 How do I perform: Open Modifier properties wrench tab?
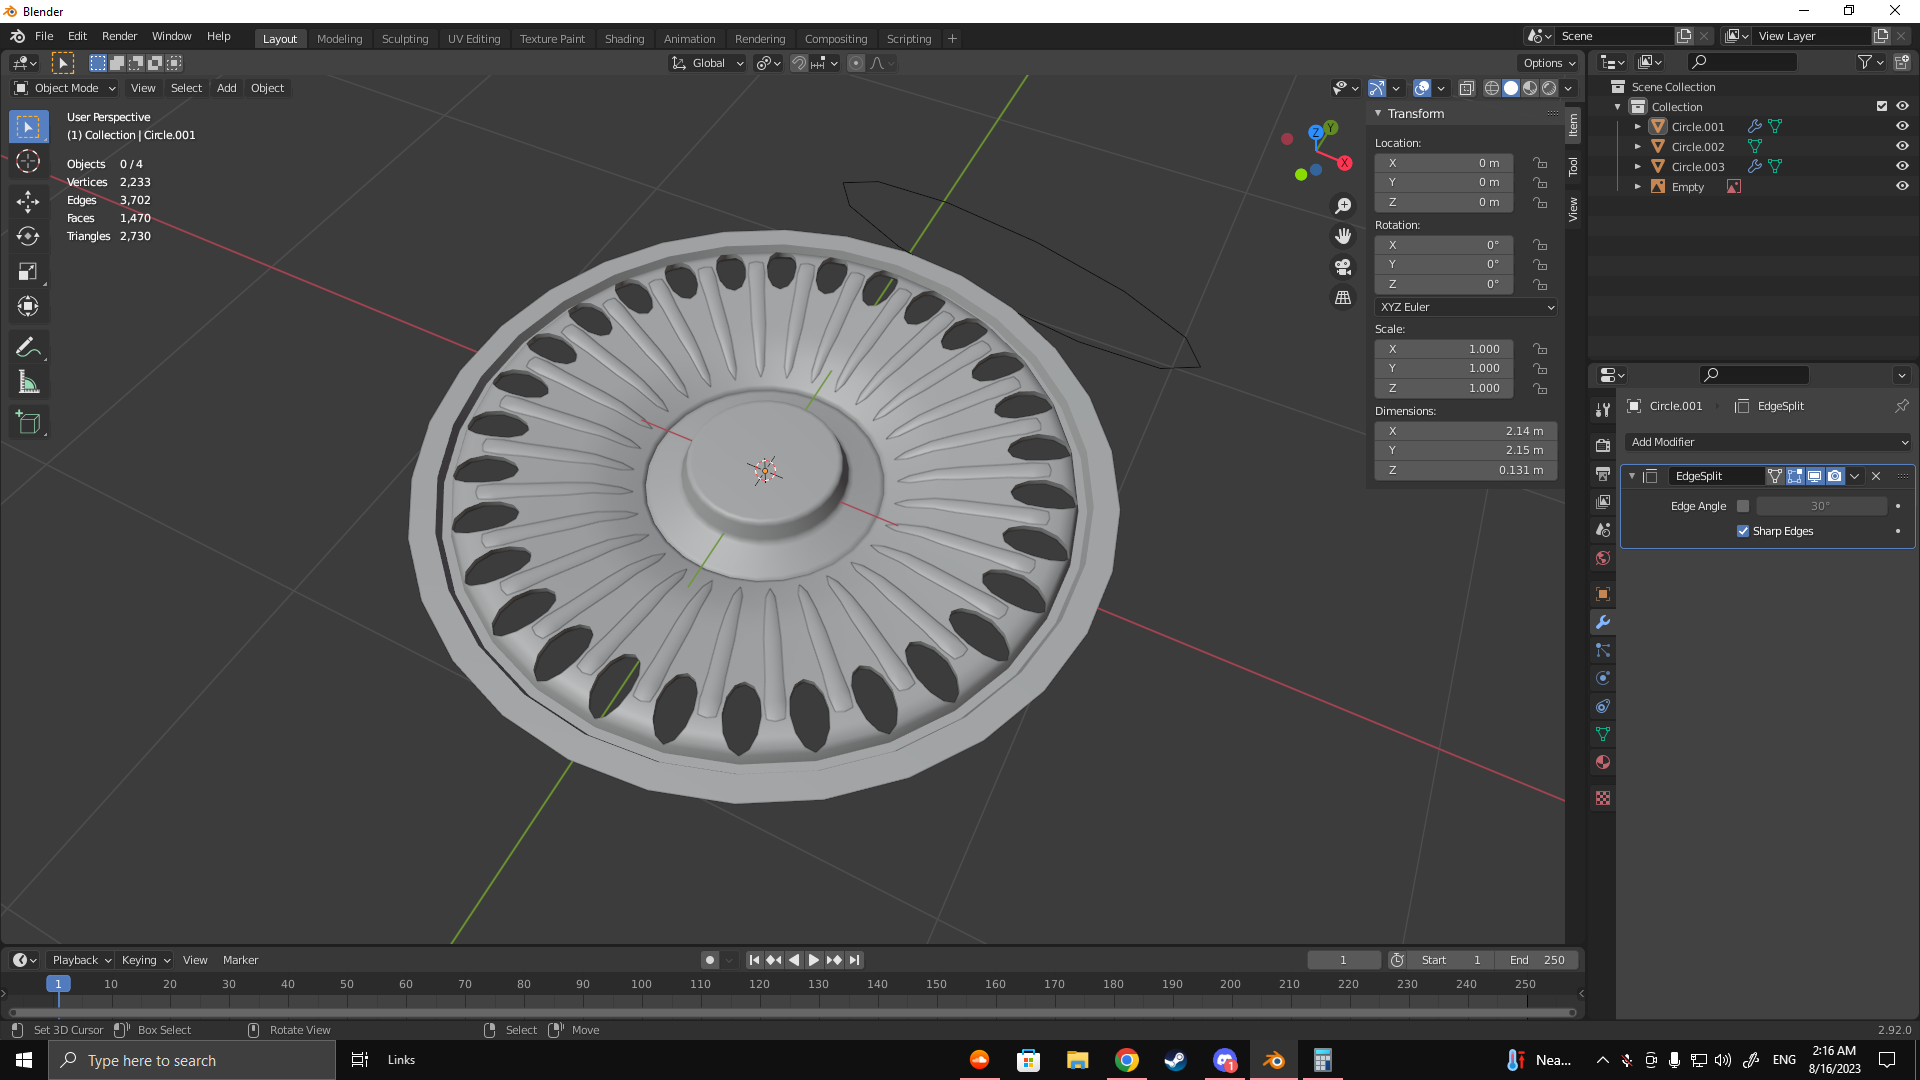coord(1603,622)
